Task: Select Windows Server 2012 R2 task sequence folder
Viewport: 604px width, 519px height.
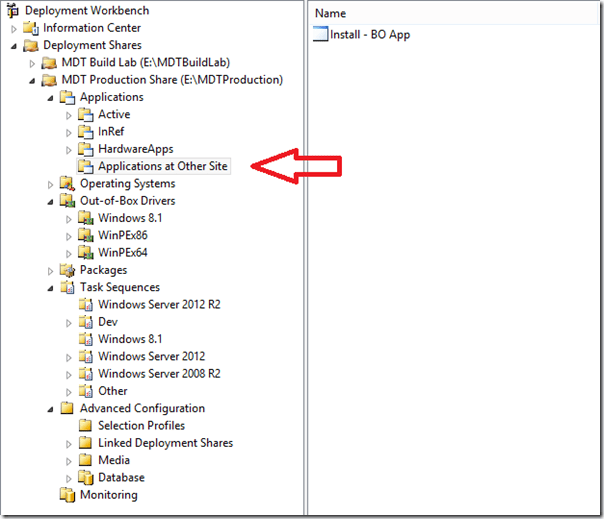Action: tap(159, 305)
